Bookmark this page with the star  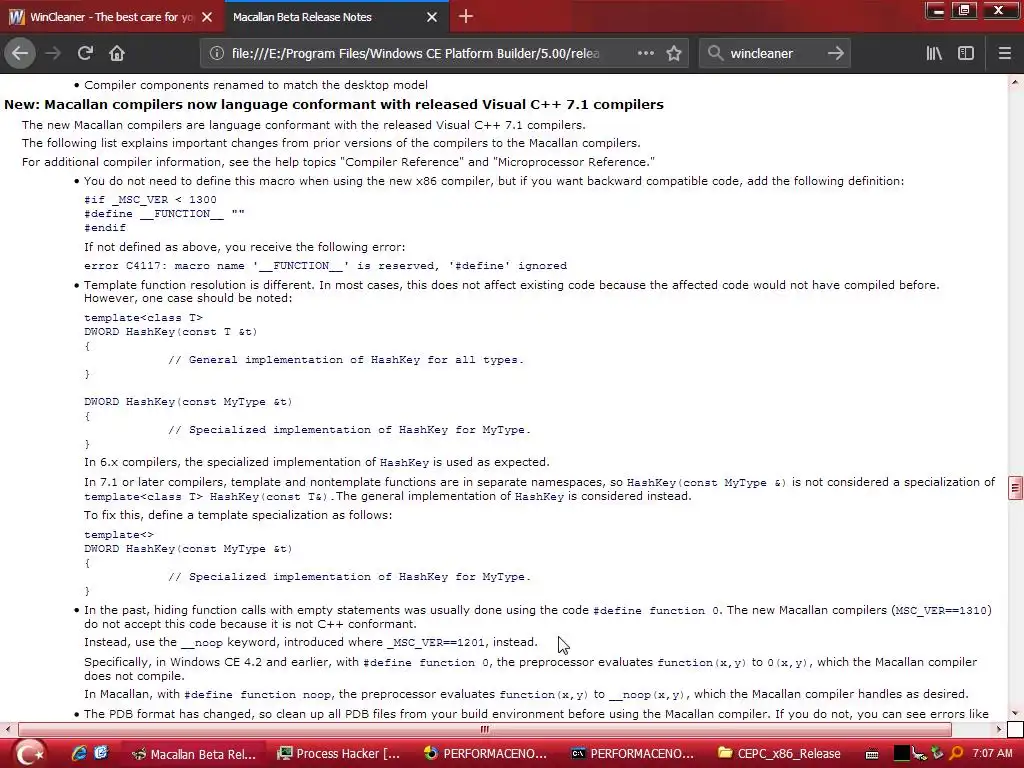click(674, 53)
